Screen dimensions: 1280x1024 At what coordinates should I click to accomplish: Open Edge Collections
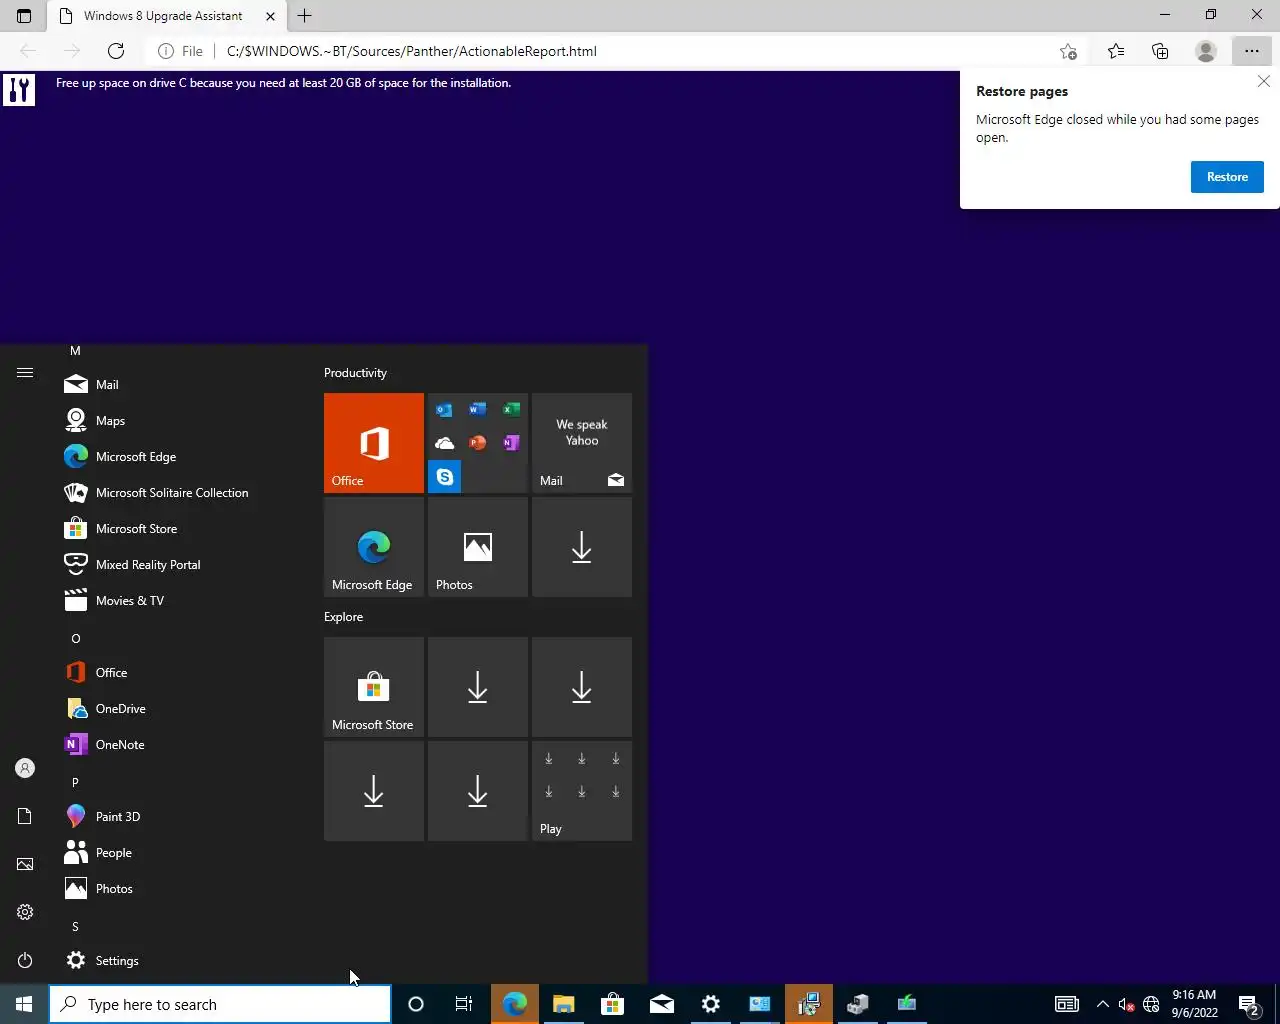coord(1160,51)
